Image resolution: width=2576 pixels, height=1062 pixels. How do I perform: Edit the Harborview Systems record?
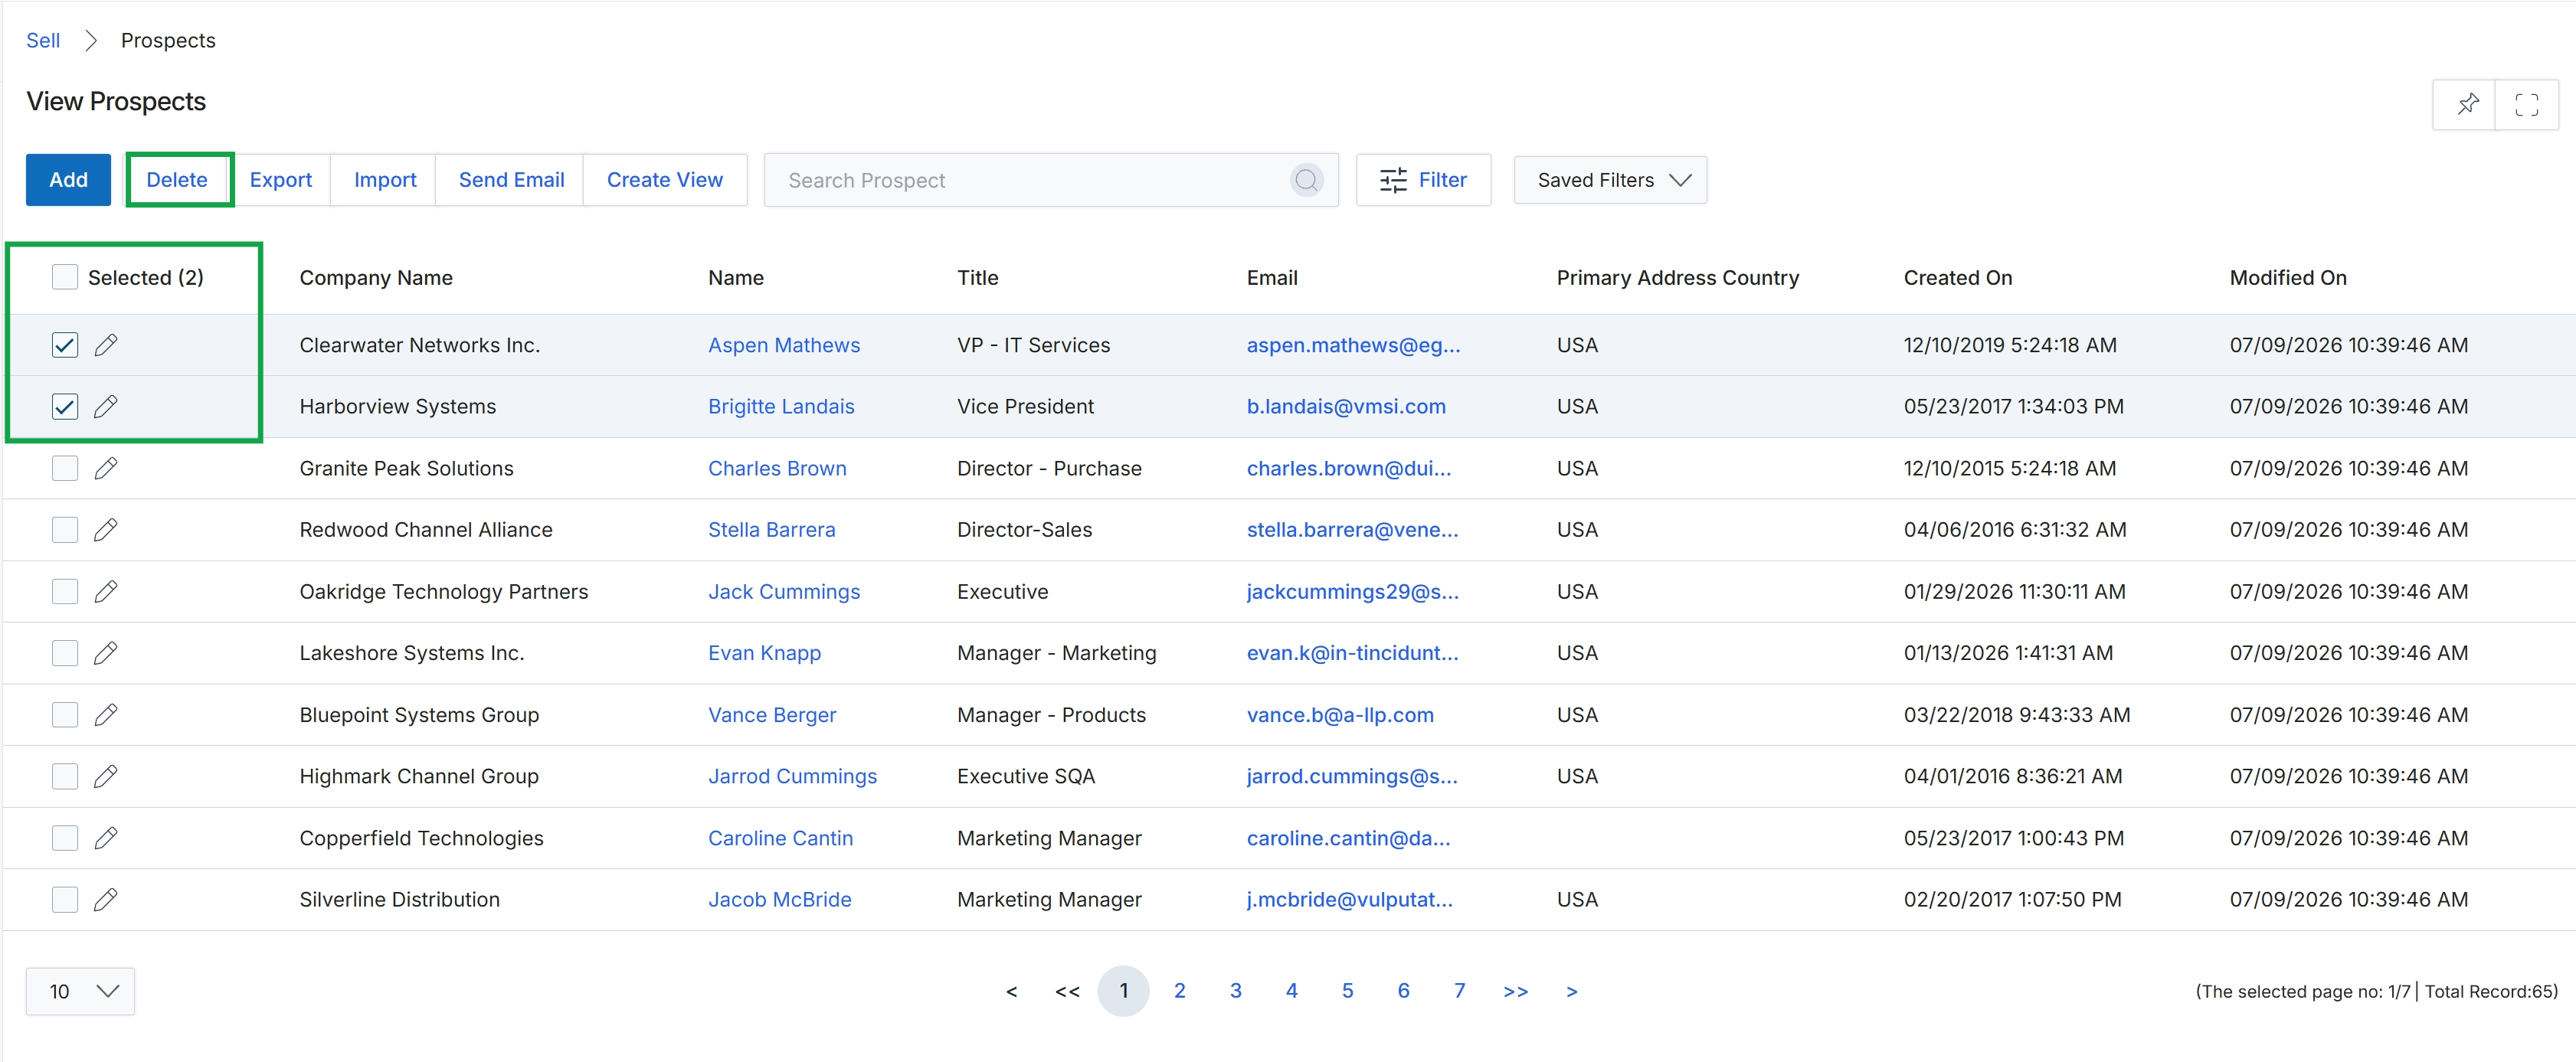[106, 406]
